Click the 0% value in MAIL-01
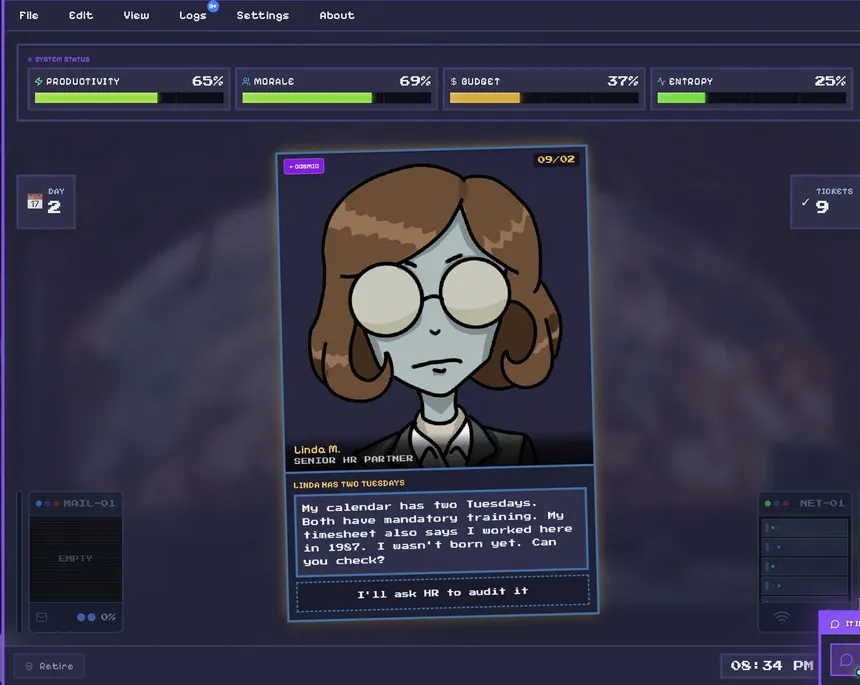The width and height of the screenshot is (860, 685). 108,617
